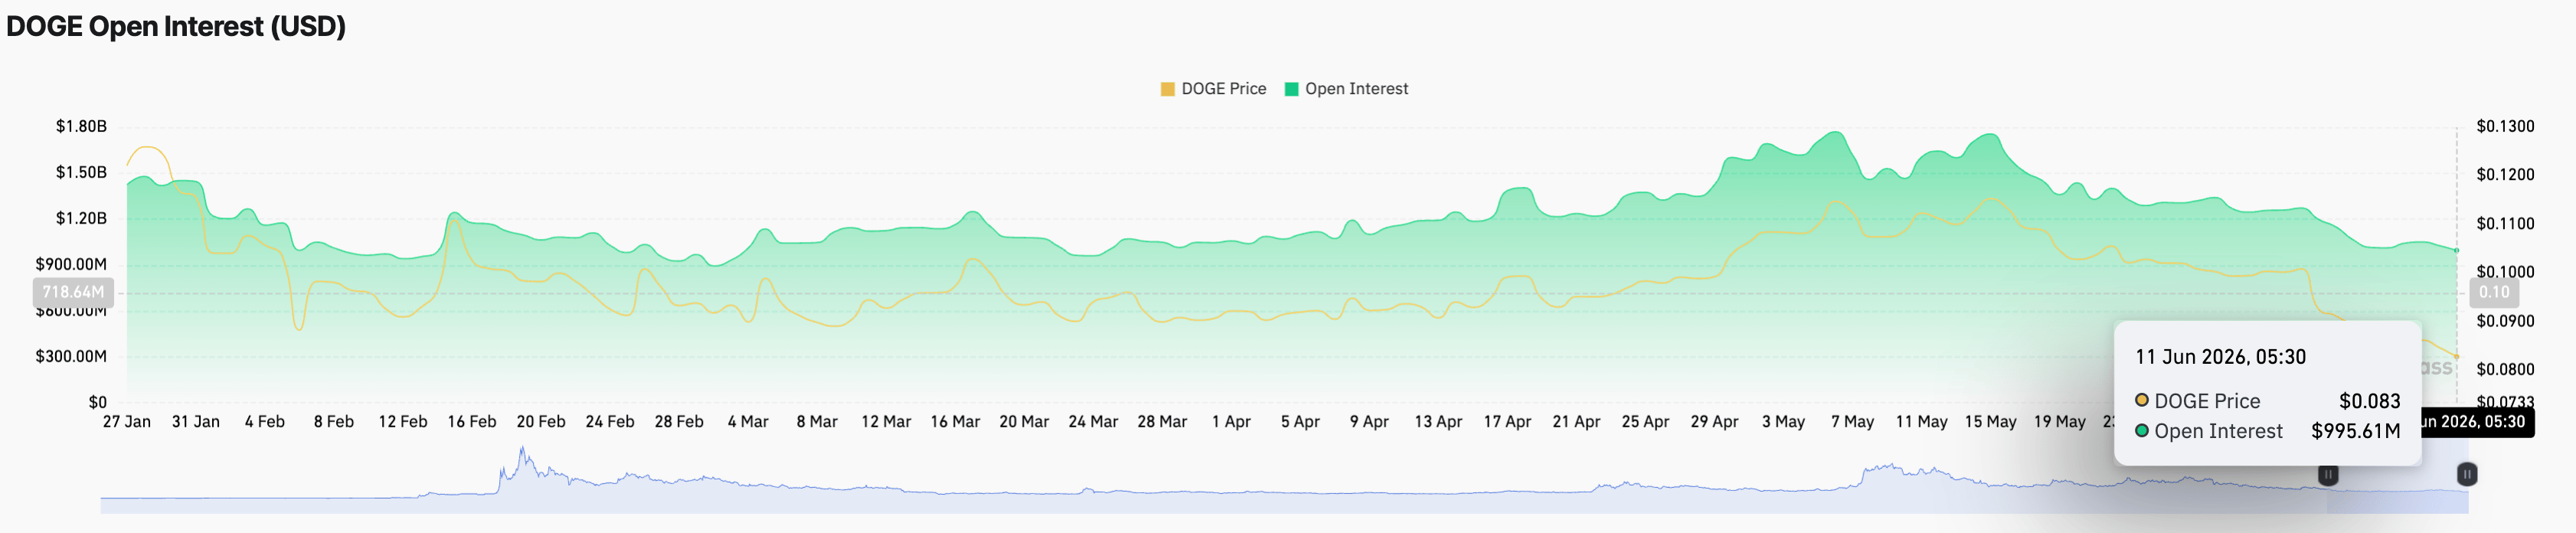Click the $0.0900 right axis label
This screenshot has width=2576, height=533.
tap(2505, 321)
